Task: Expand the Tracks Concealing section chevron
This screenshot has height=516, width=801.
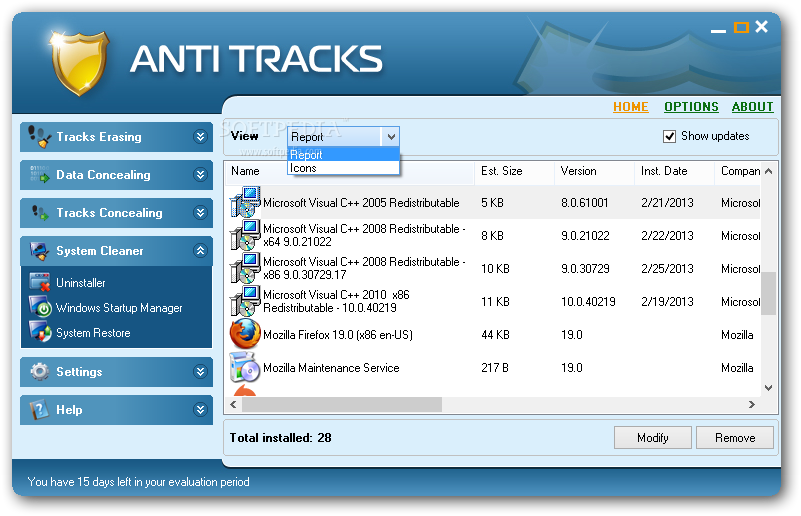Action: click(x=200, y=213)
